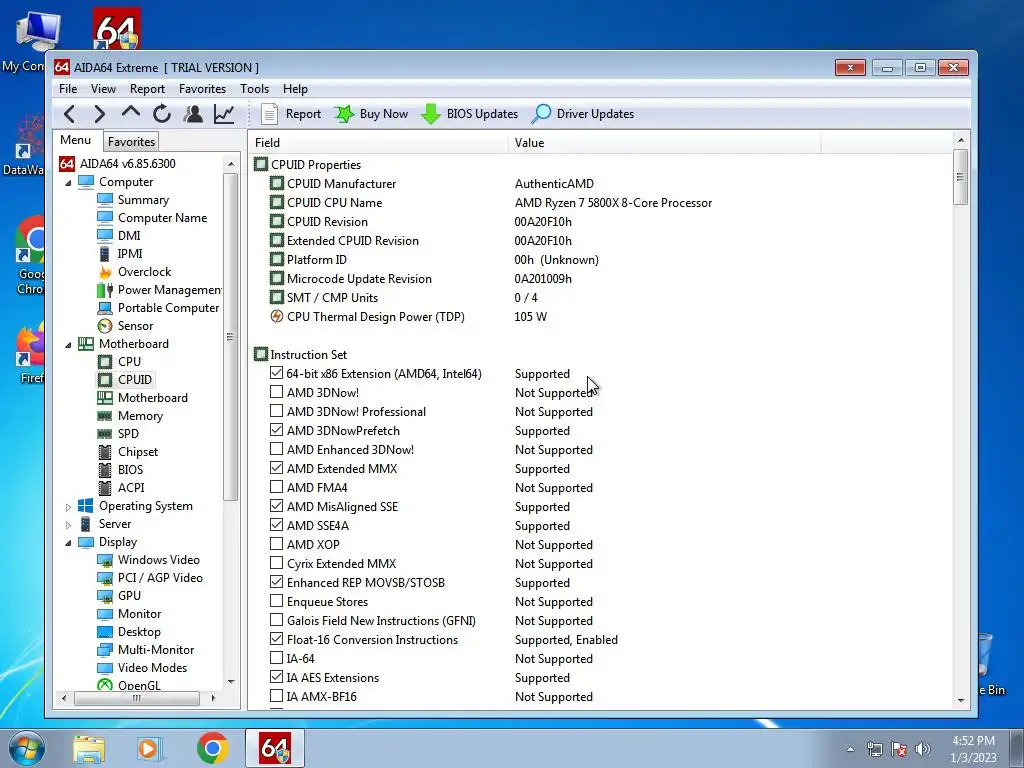This screenshot has width=1024, height=768.
Task: Click the volume speaker tray icon
Action: click(x=923, y=749)
